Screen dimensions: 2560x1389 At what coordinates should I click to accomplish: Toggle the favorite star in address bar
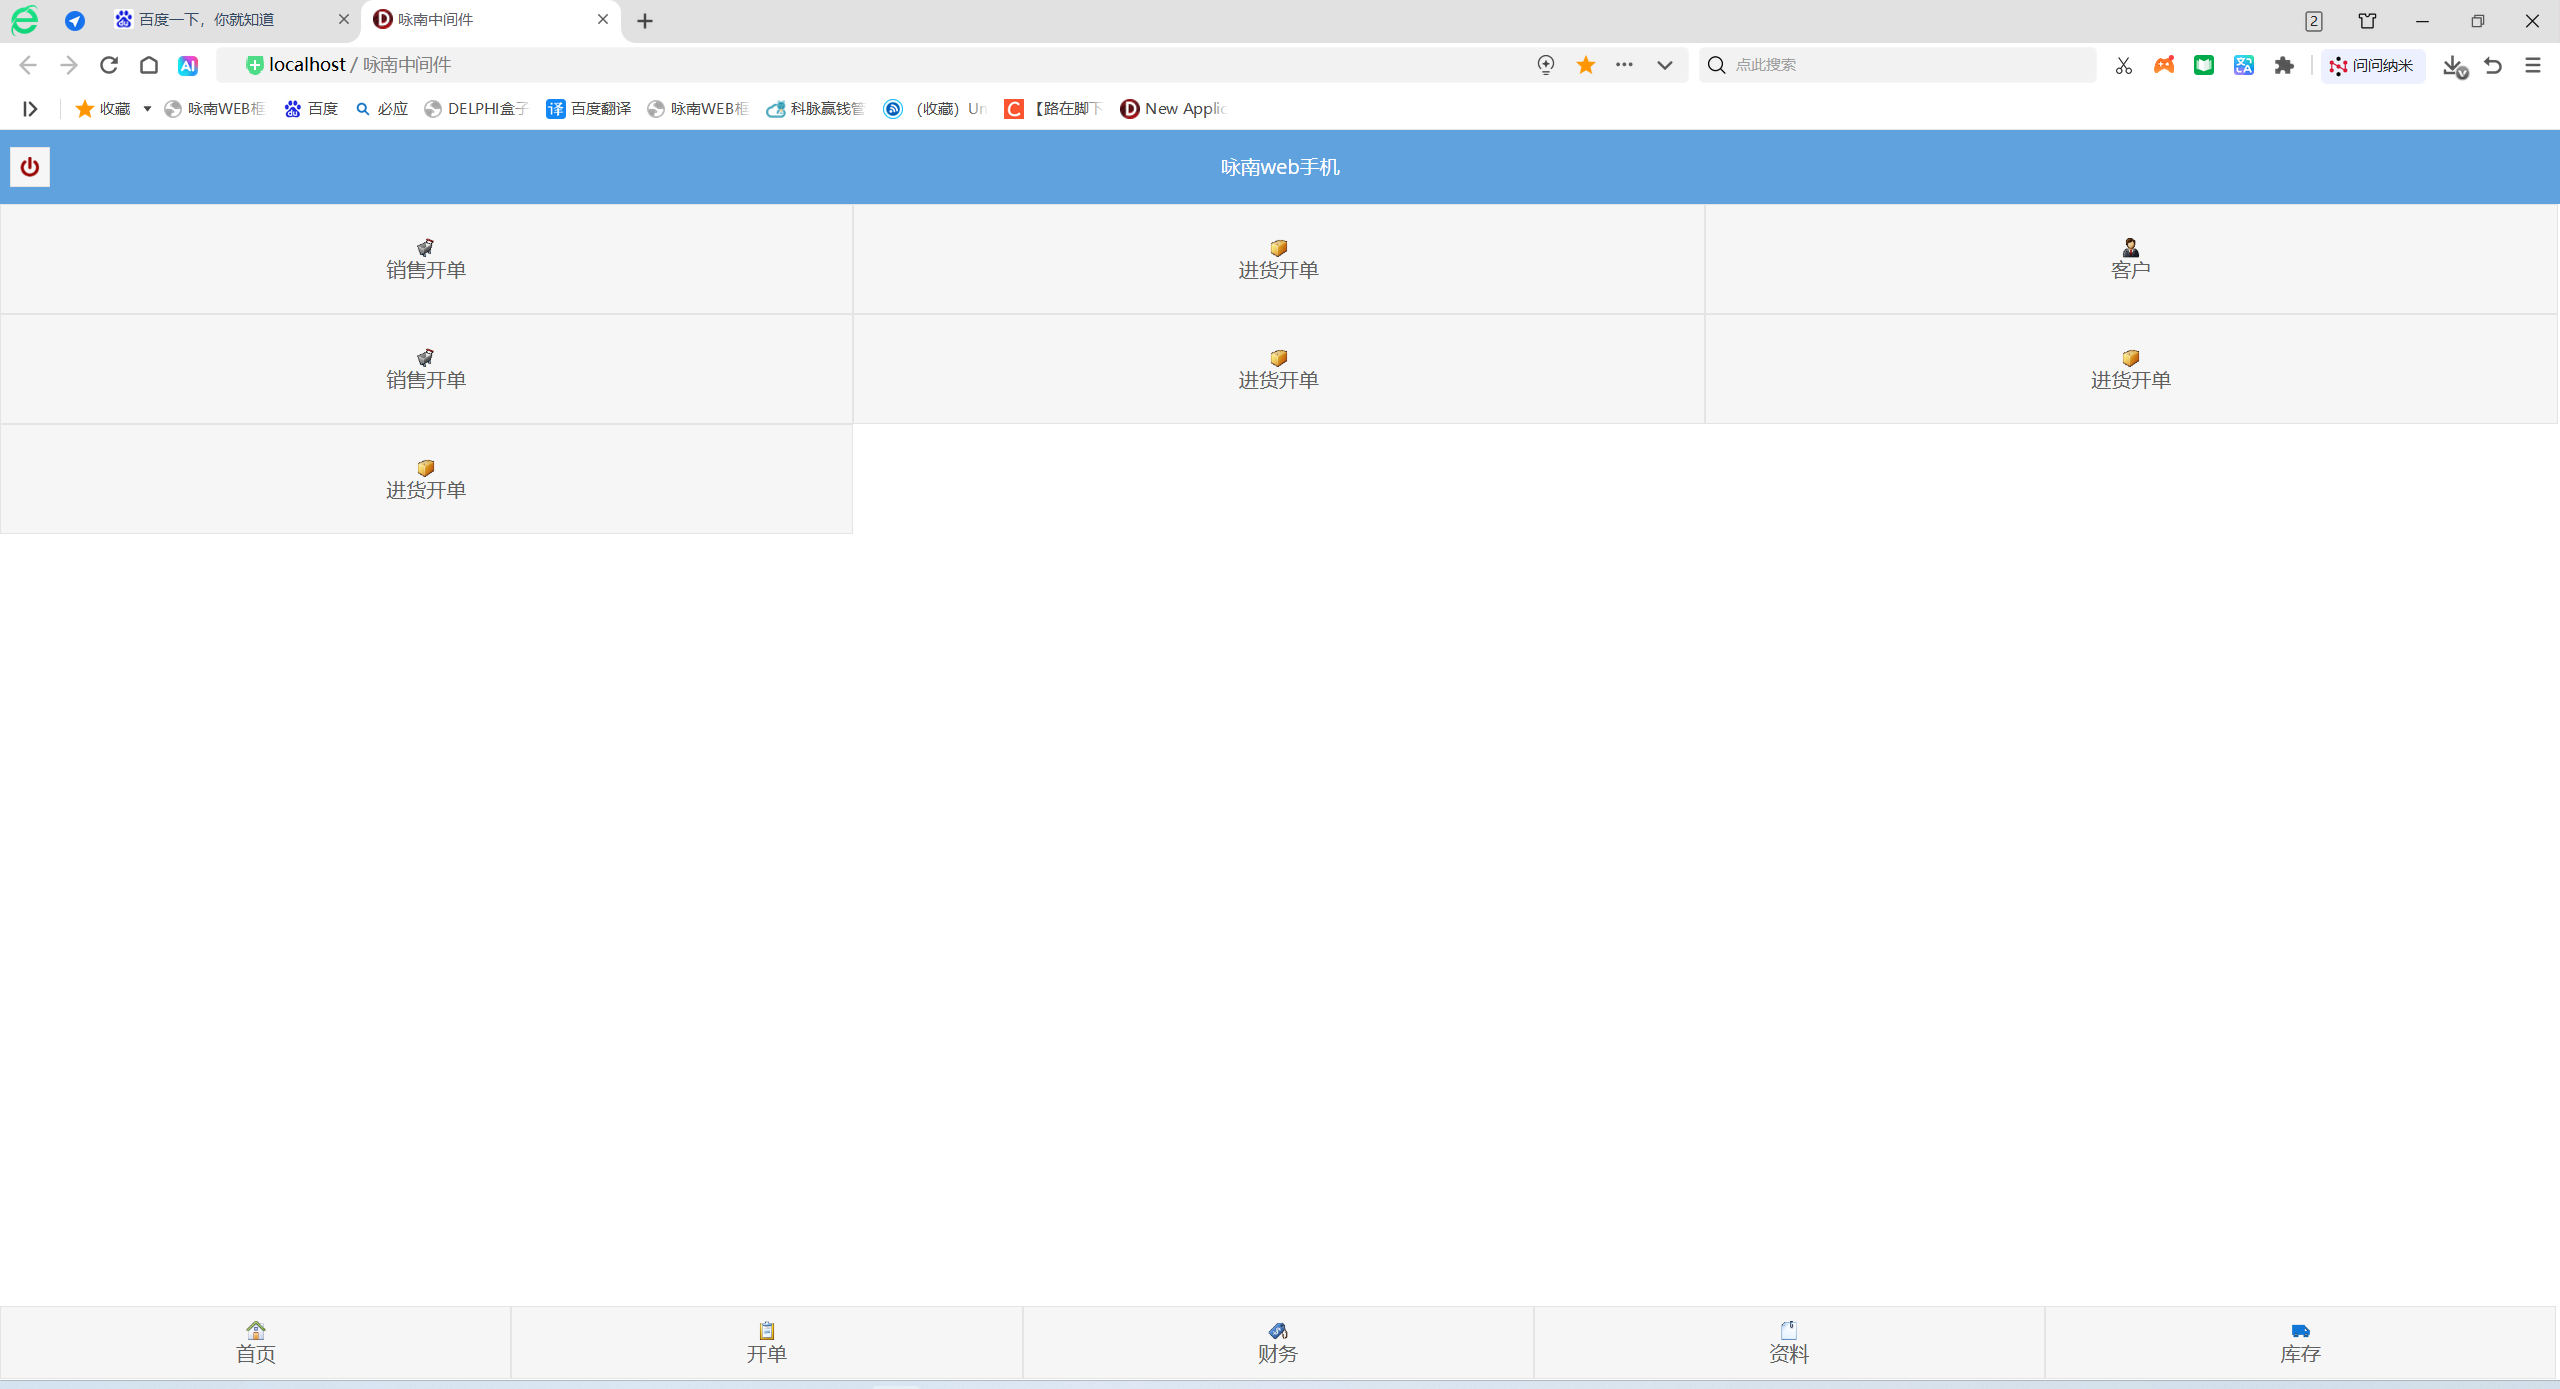[1585, 65]
